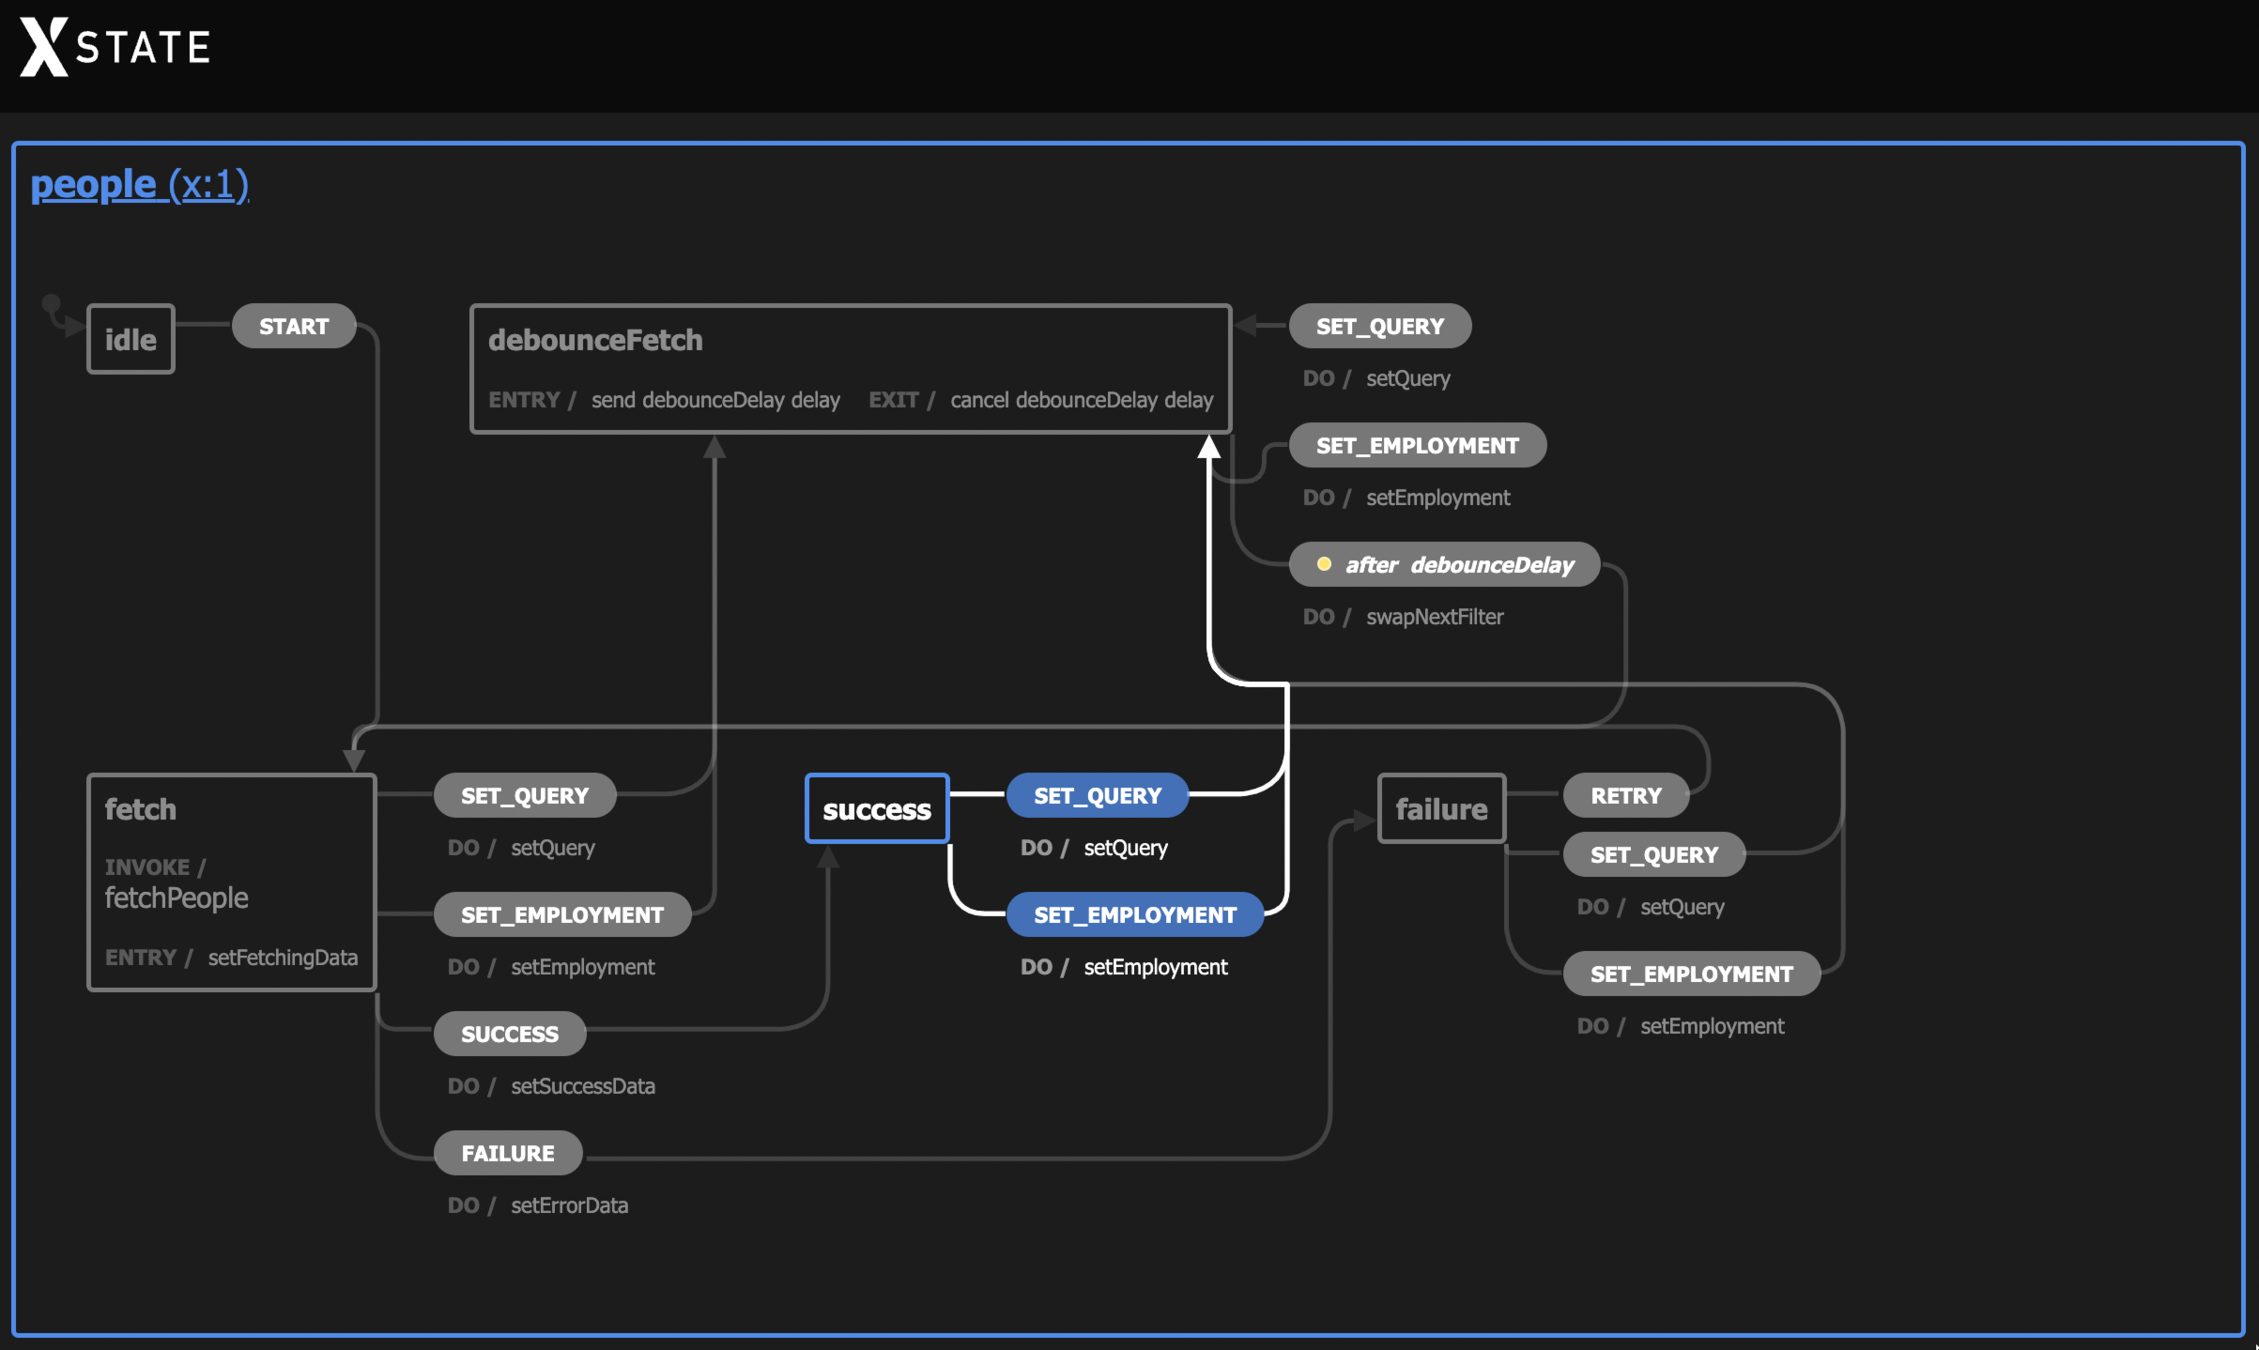Click the FAILURE event under fetch
Image resolution: width=2259 pixels, height=1350 pixels.
507,1153
